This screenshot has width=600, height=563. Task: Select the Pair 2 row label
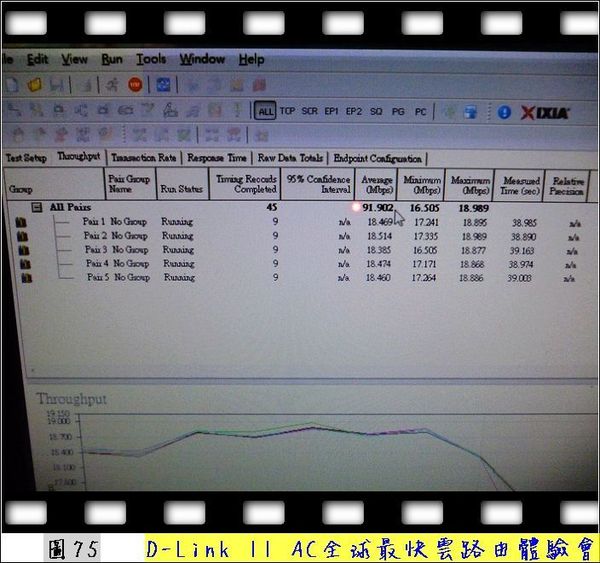click(x=95, y=236)
